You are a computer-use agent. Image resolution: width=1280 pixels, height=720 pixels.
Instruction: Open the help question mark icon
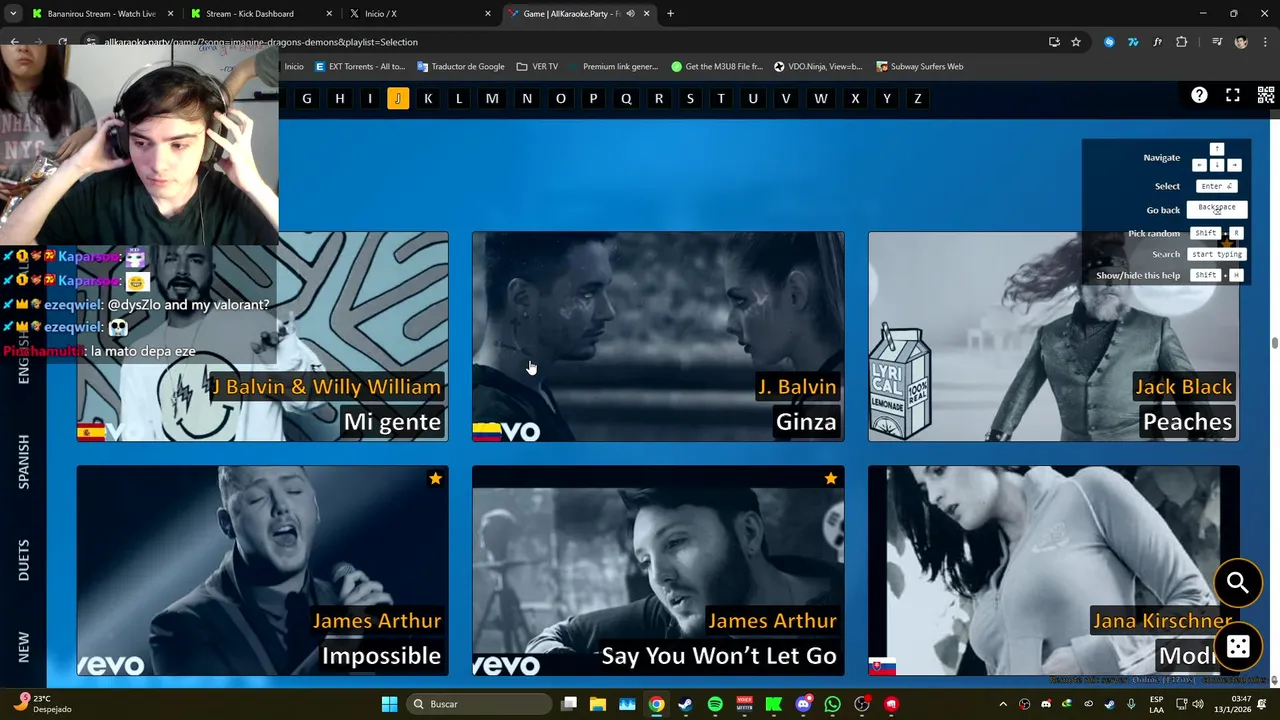(1199, 95)
